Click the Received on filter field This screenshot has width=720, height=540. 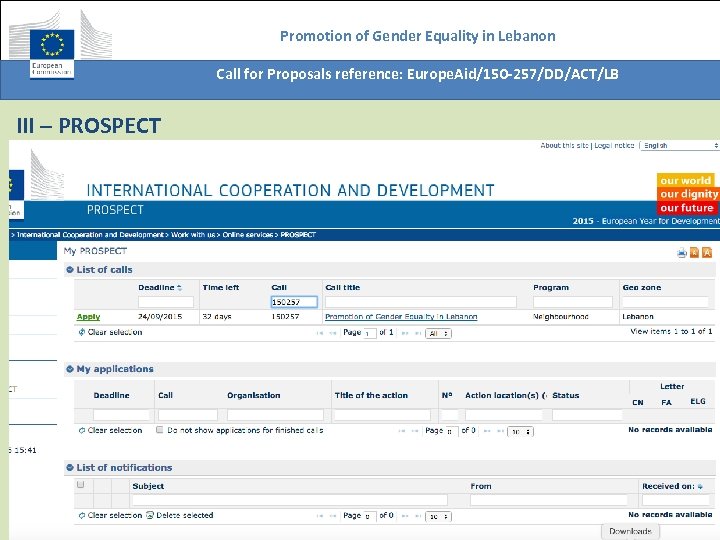(x=676, y=500)
